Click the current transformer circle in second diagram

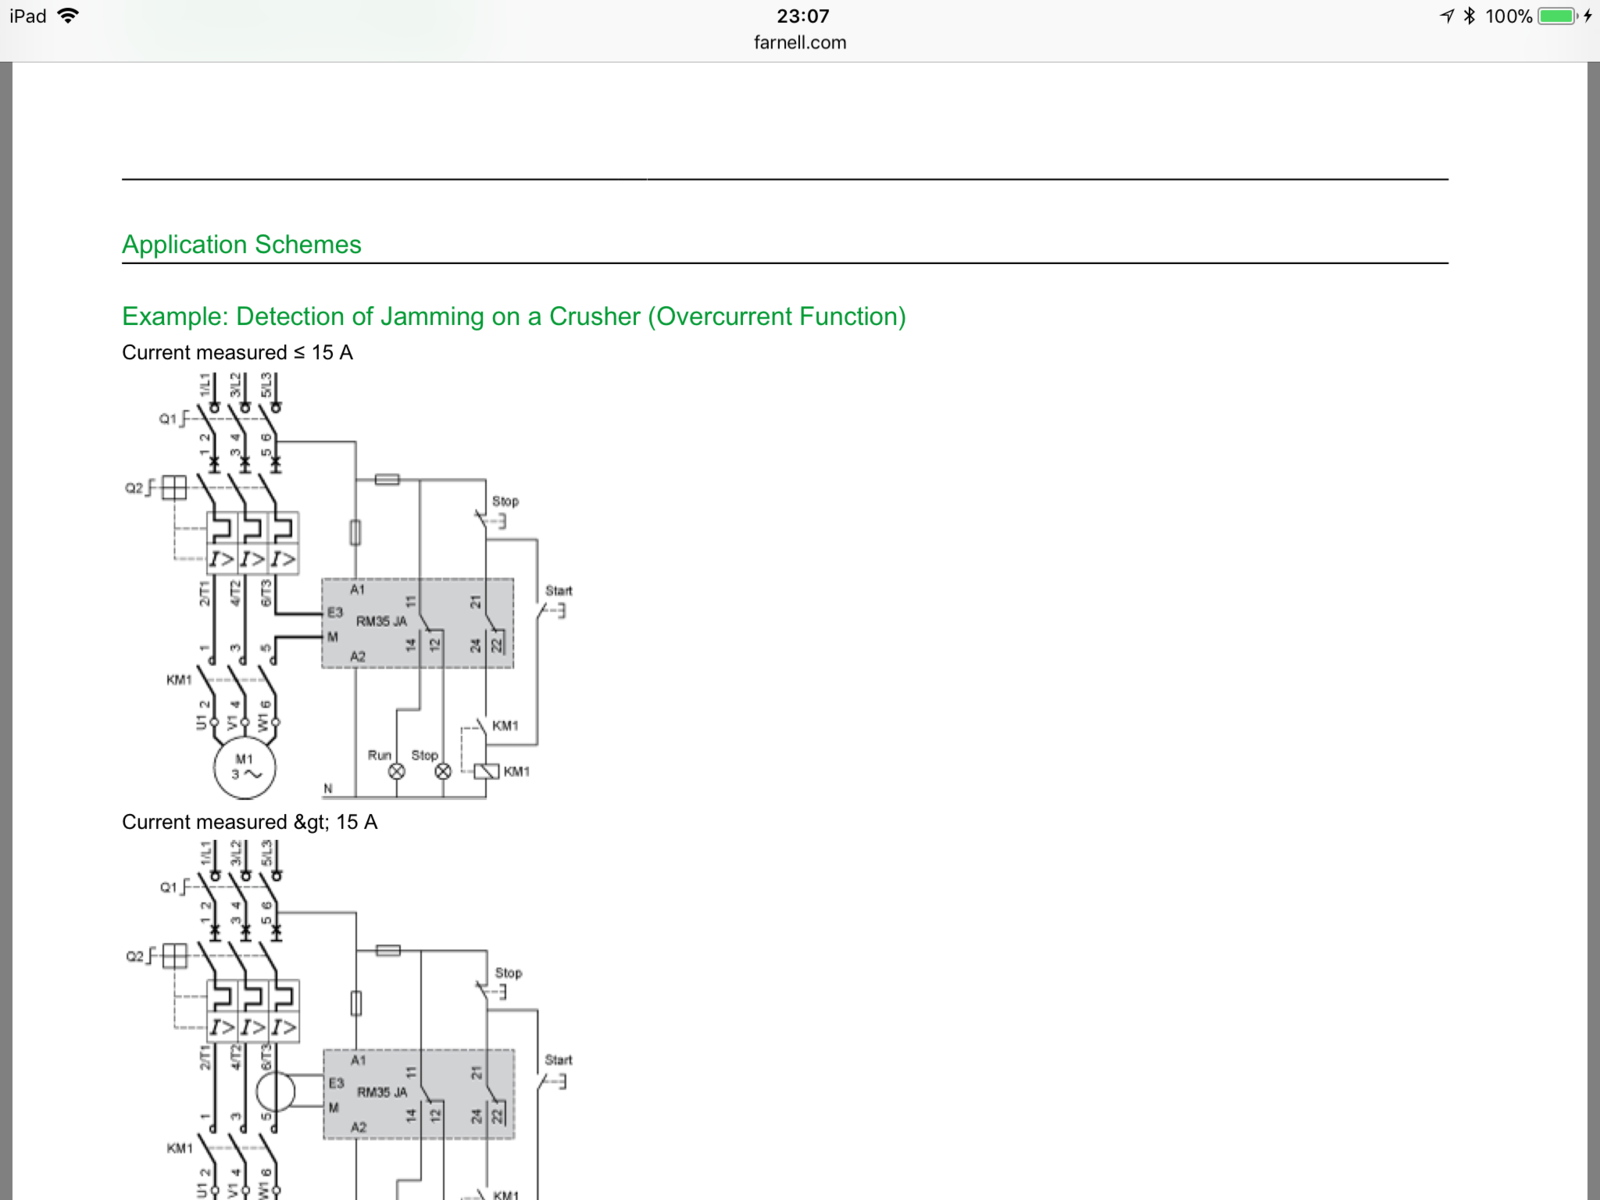pyautogui.click(x=275, y=1091)
